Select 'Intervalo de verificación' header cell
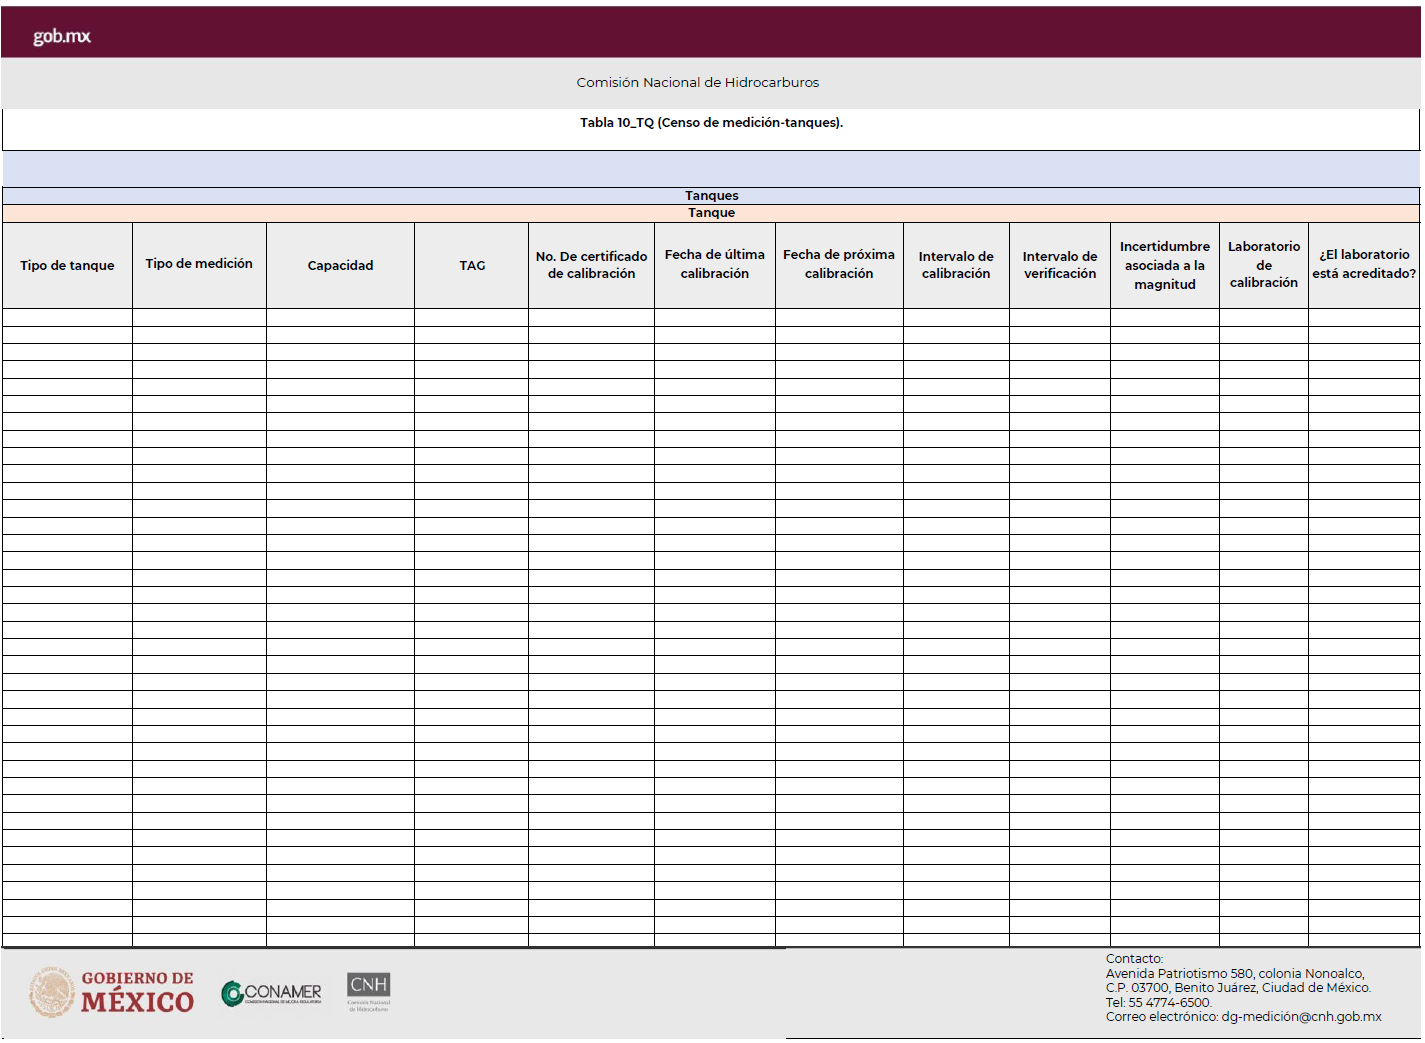Screen dimensions: 1425x1043 [1059, 265]
